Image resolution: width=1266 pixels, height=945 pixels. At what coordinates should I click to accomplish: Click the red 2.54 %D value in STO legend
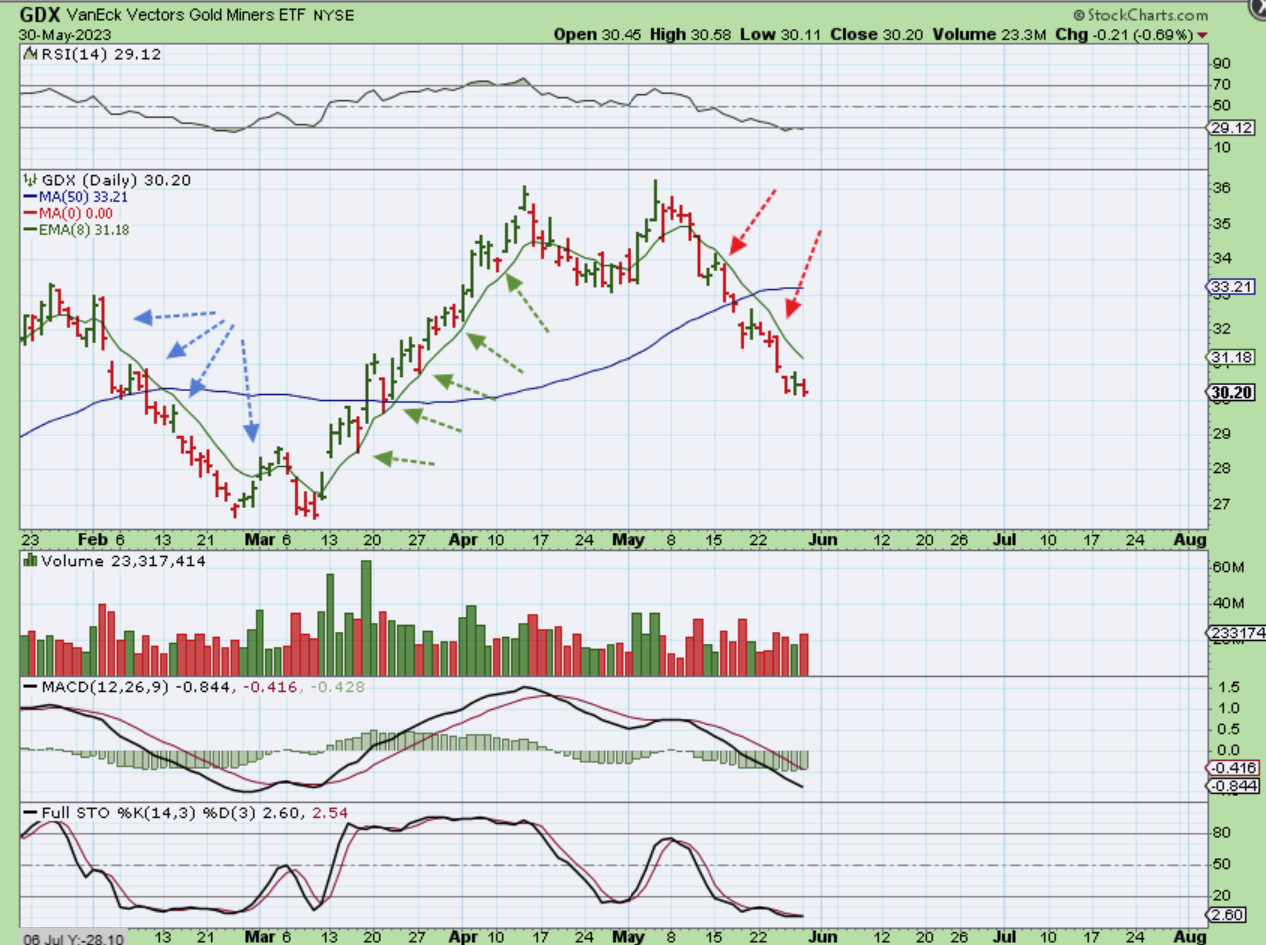331,813
